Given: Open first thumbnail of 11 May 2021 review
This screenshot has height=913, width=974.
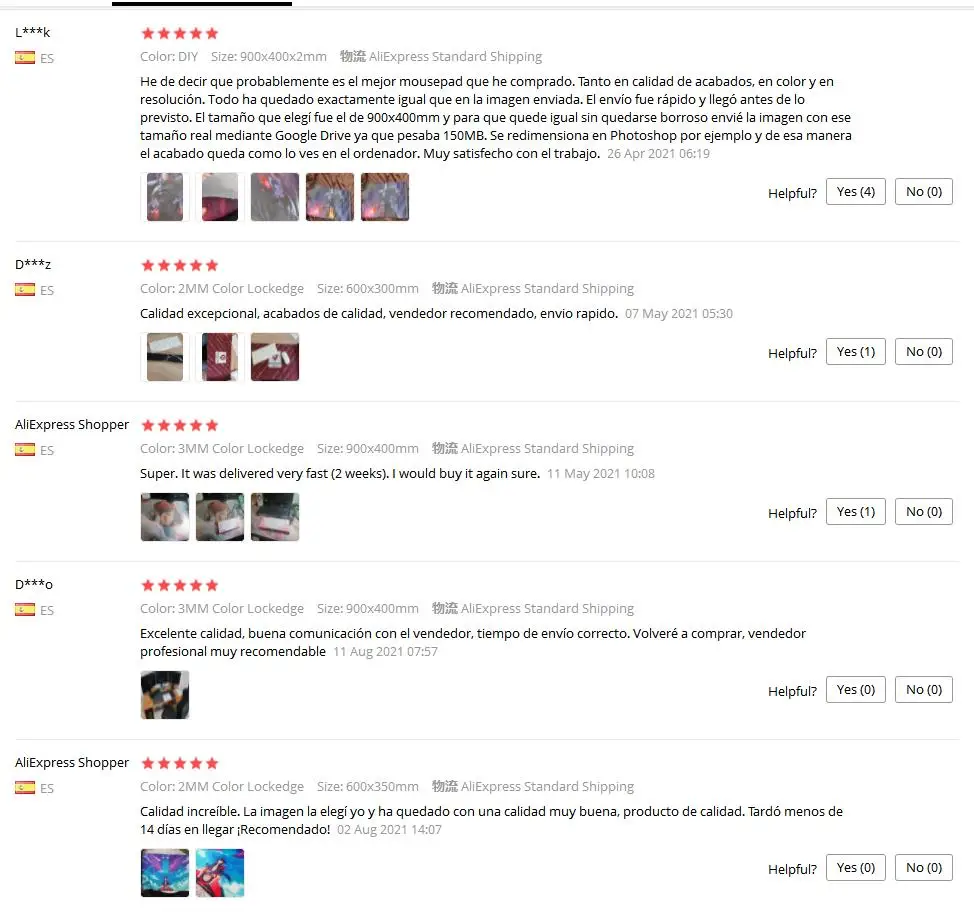Looking at the screenshot, I should (165, 517).
